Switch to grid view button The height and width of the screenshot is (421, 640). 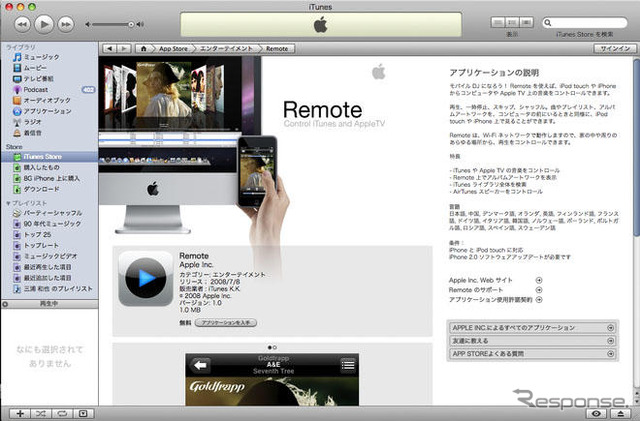[512, 22]
